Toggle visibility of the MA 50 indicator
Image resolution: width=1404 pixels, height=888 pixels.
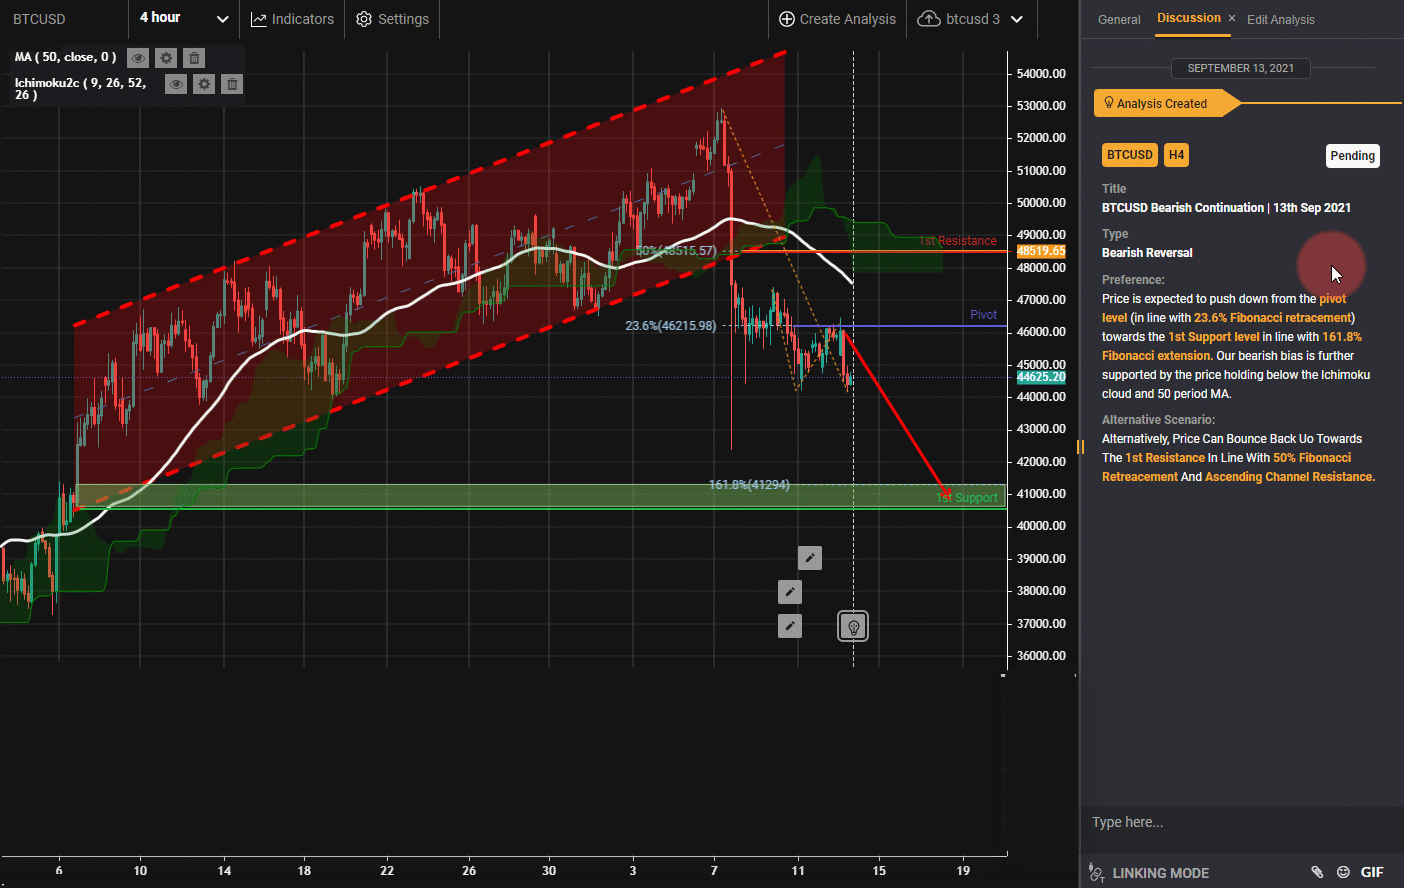(x=138, y=58)
